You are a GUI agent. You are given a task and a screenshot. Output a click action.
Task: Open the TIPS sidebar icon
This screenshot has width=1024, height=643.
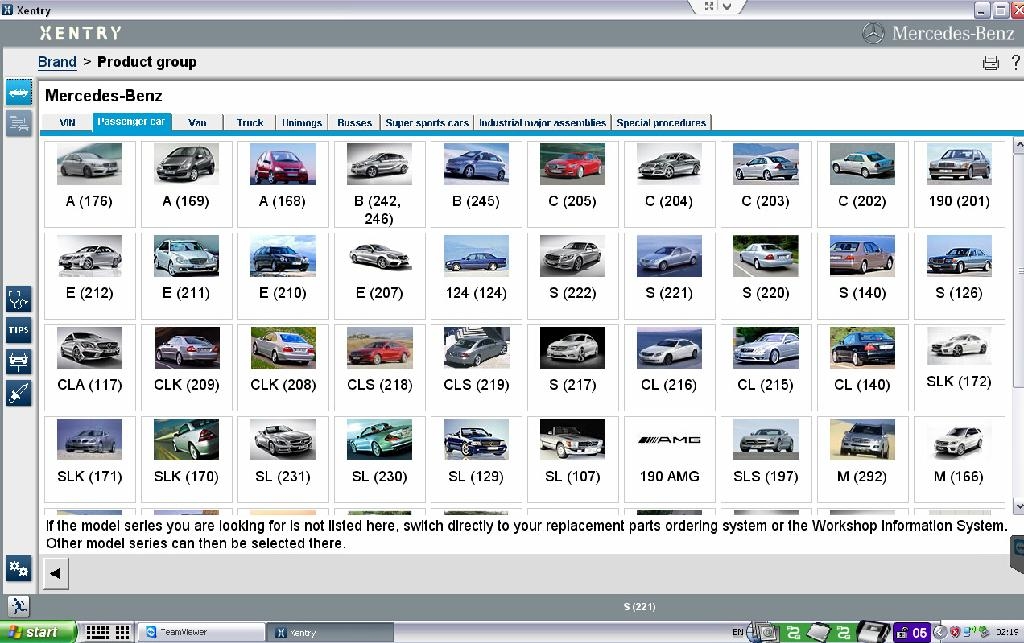(x=19, y=330)
